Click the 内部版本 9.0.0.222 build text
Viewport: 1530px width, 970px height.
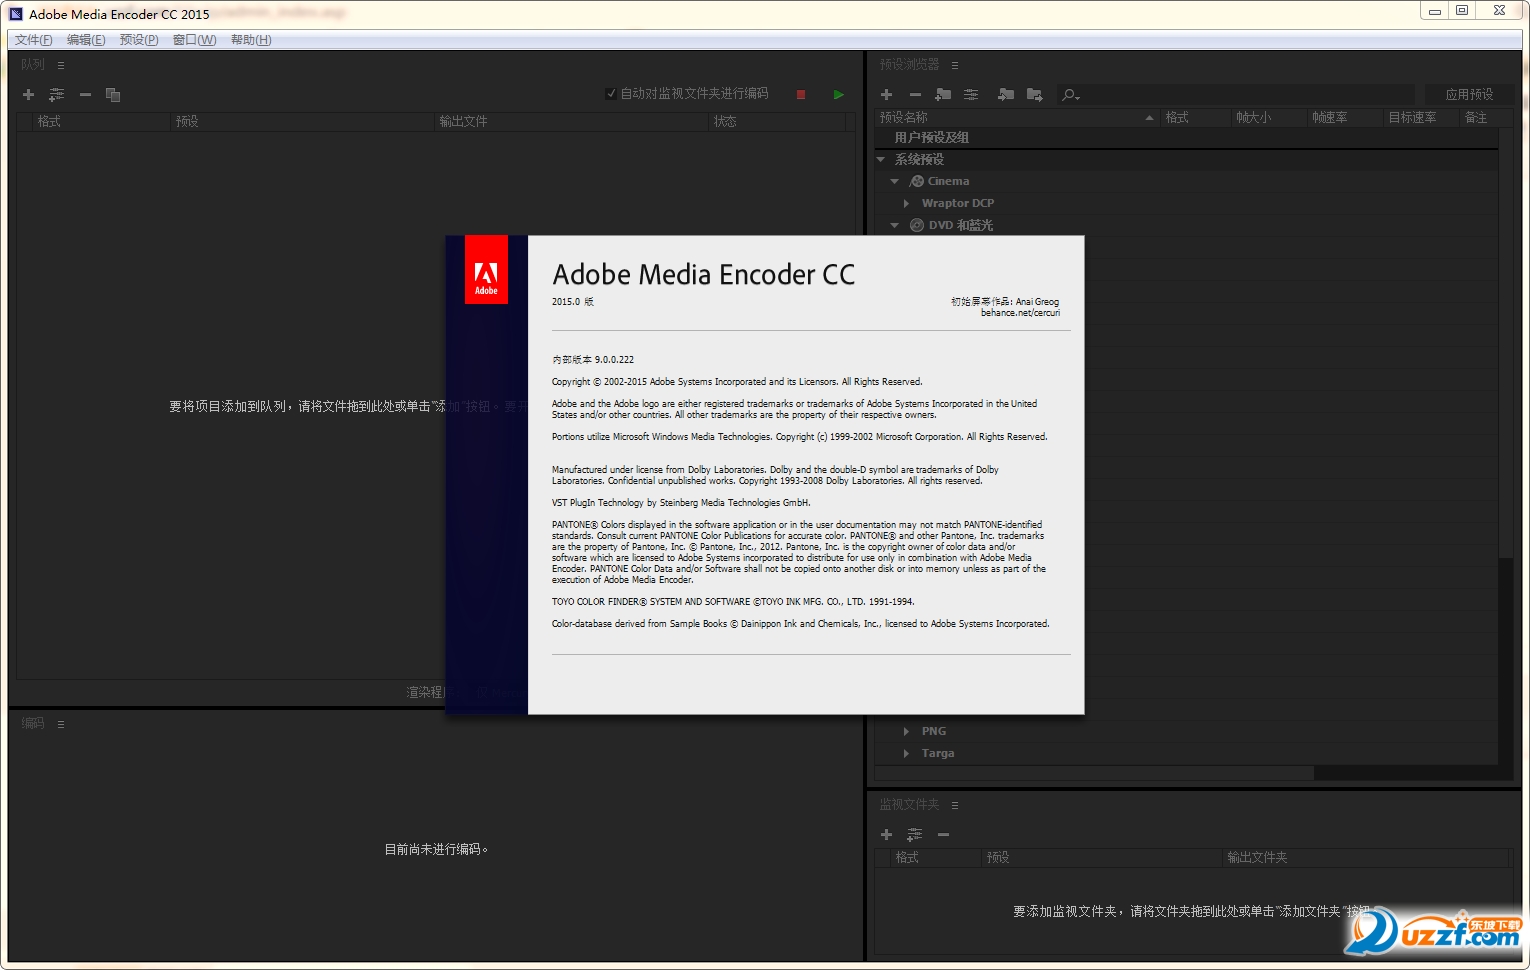593,360
